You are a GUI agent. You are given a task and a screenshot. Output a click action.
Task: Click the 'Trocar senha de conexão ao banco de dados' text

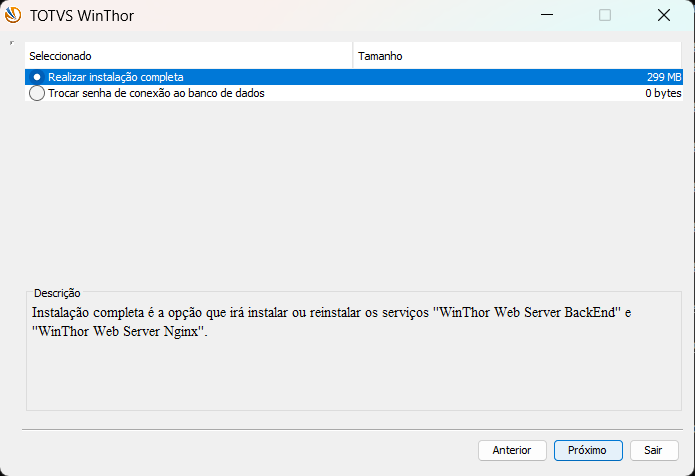pyautogui.click(x=156, y=93)
